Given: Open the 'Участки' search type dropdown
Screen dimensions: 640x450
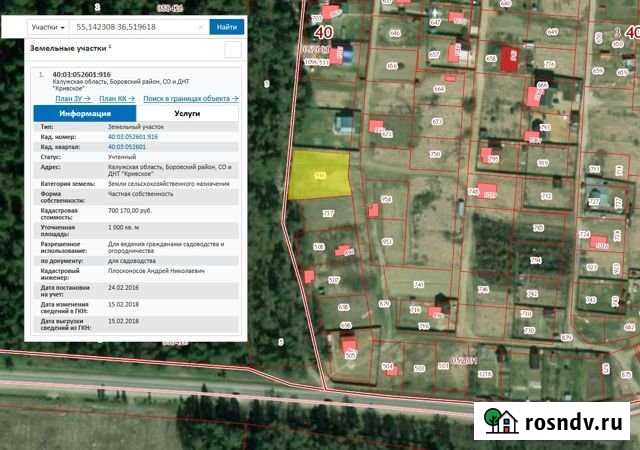Looking at the screenshot, I should tap(48, 27).
